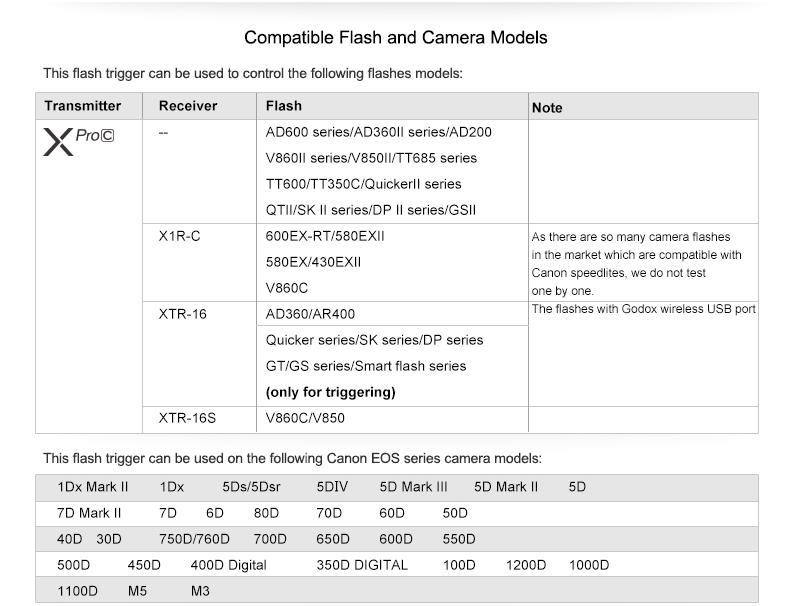Click the bold "only for triggering" text

coord(330,392)
